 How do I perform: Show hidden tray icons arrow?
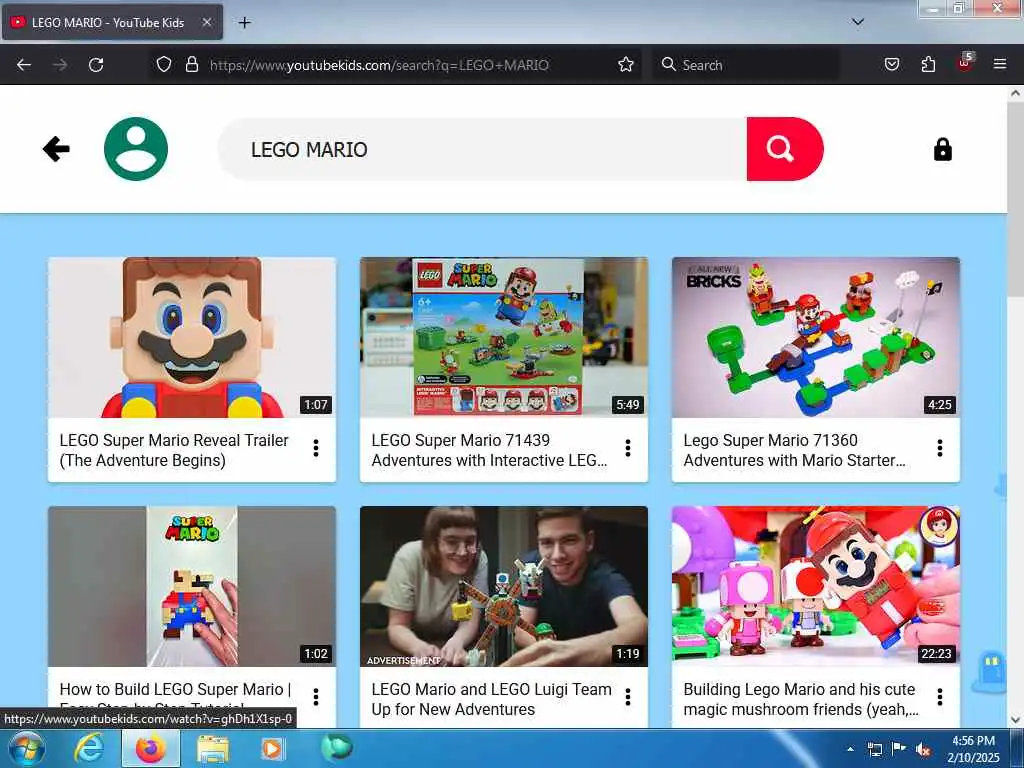click(x=850, y=749)
